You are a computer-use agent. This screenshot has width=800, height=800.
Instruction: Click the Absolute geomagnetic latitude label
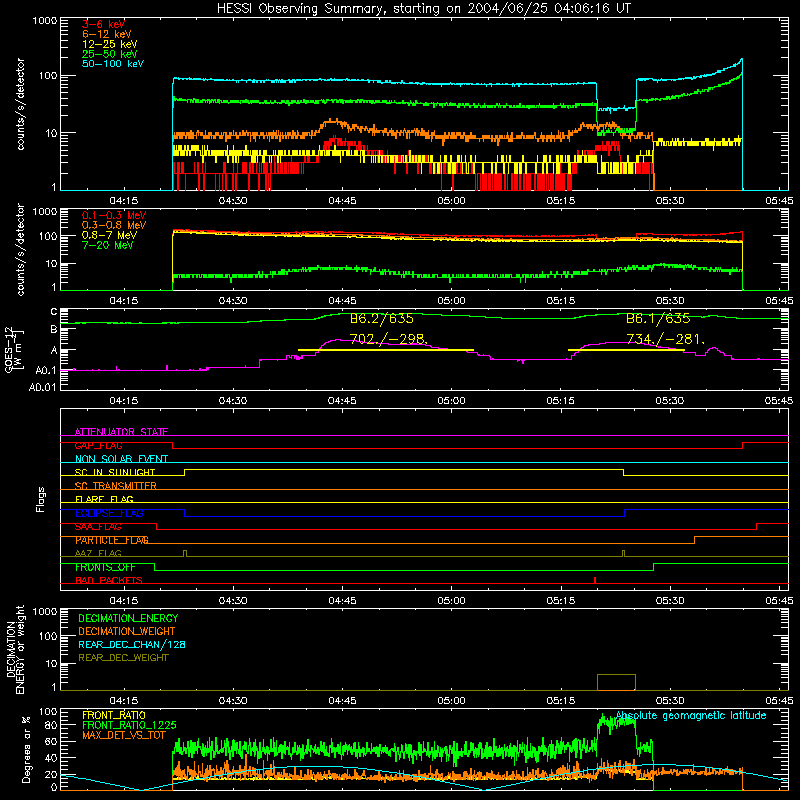(691, 716)
